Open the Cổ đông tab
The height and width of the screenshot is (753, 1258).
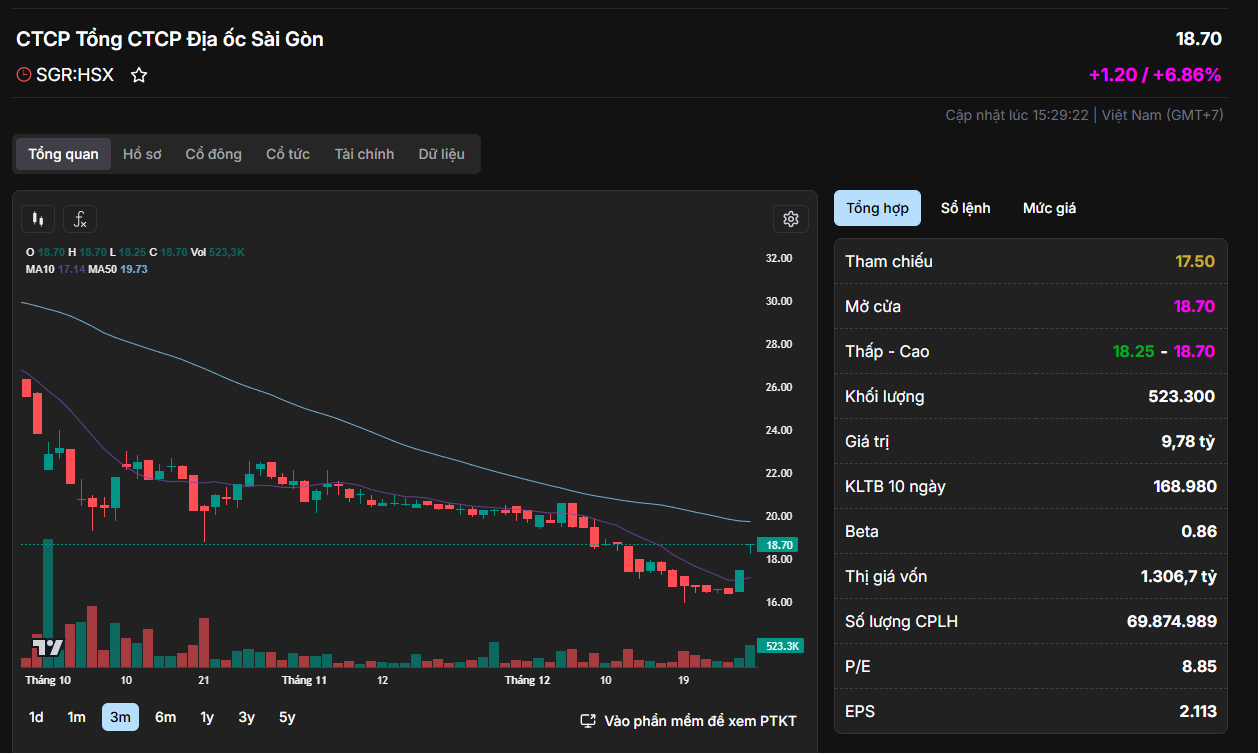click(x=213, y=154)
